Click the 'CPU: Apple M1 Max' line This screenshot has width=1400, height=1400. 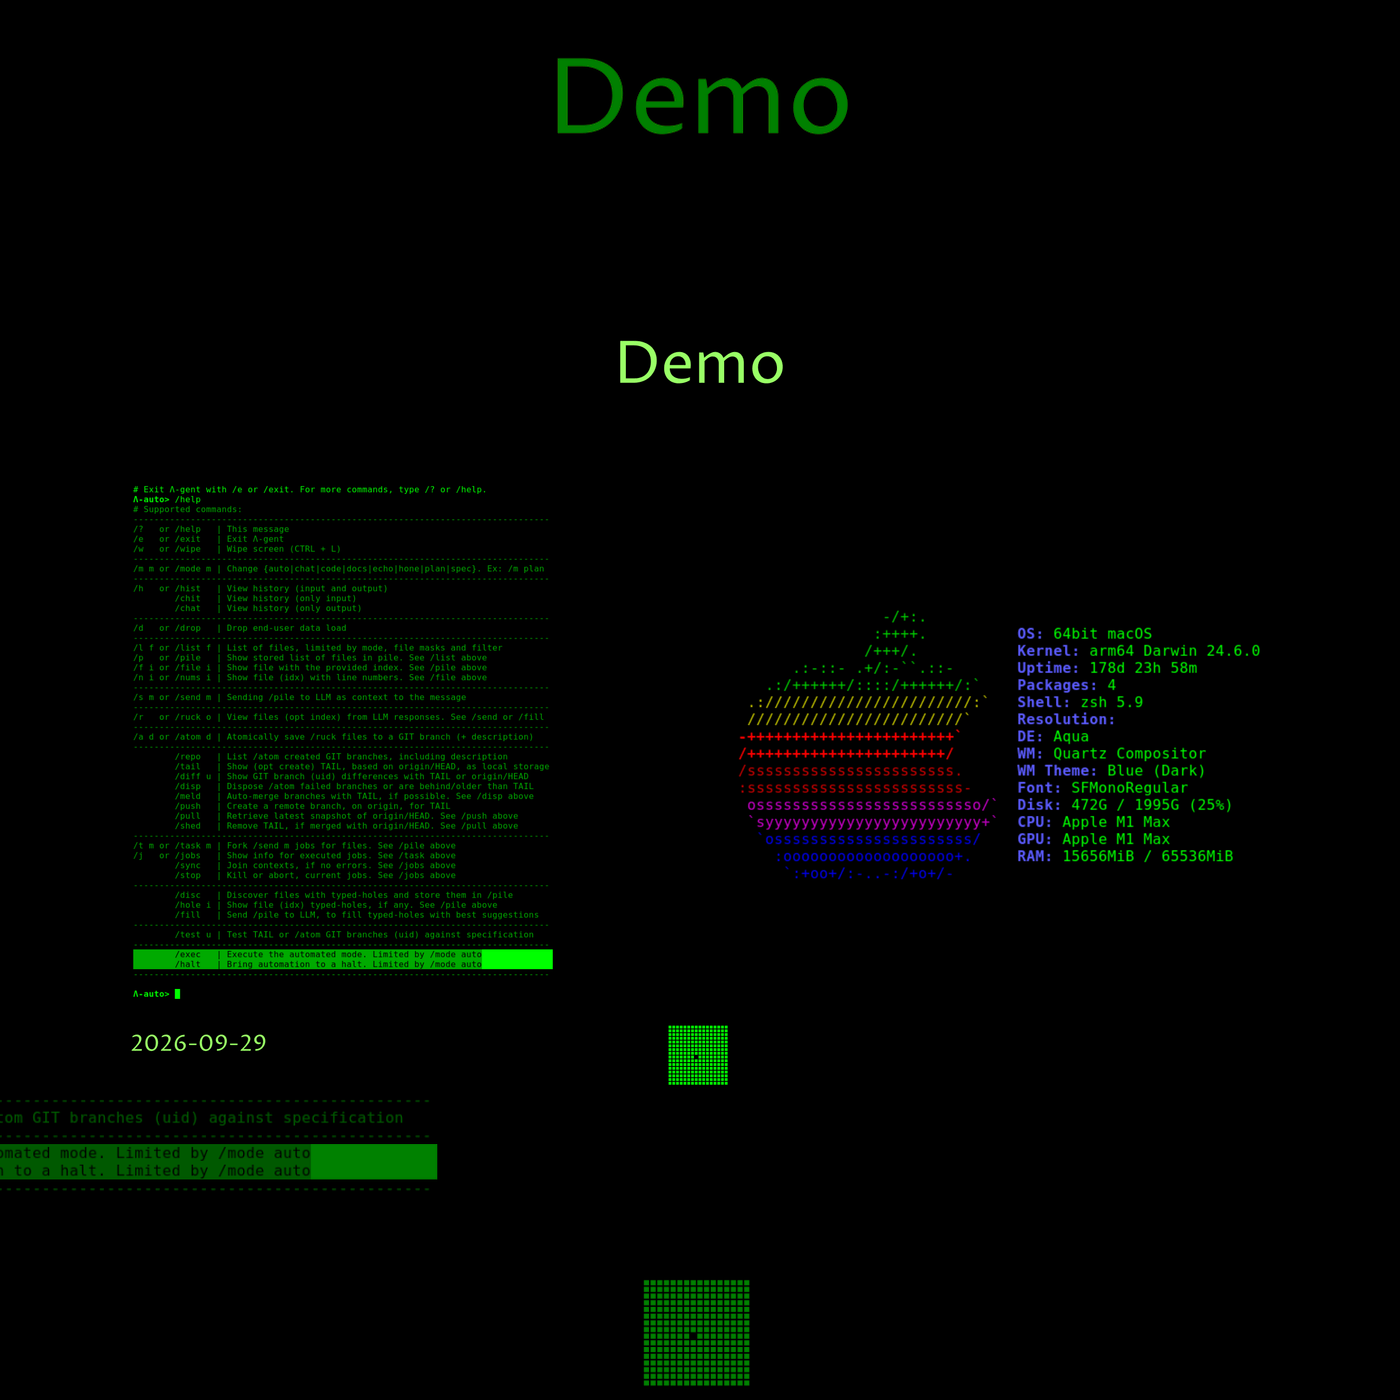pos(1094,822)
